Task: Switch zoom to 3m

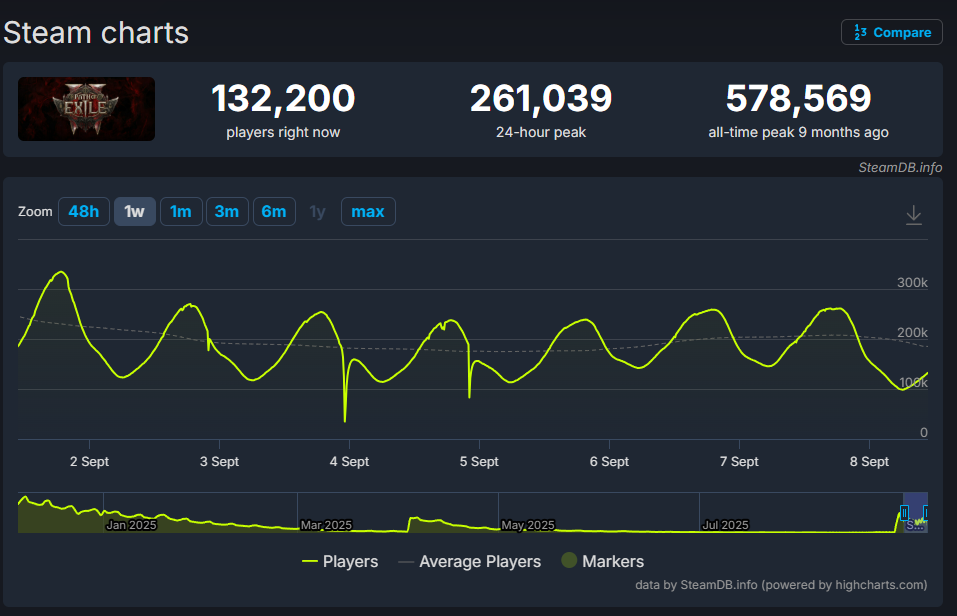Action: click(227, 211)
